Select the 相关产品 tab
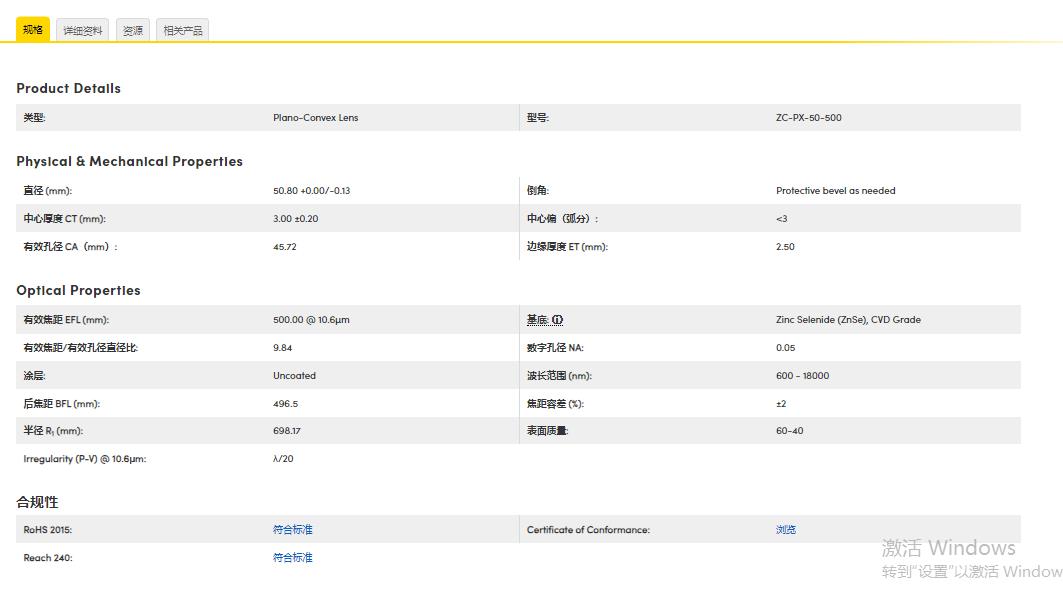 click(181, 30)
